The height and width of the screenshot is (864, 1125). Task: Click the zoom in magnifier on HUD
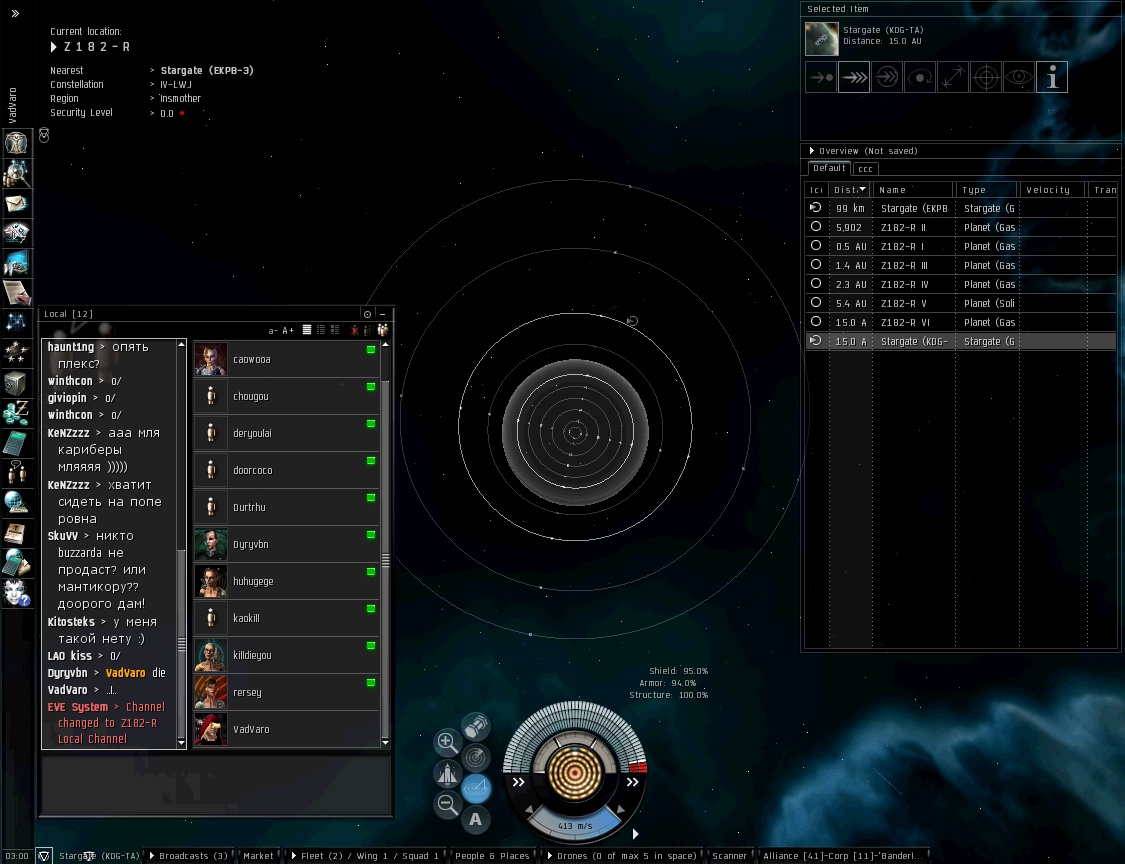pyautogui.click(x=447, y=742)
